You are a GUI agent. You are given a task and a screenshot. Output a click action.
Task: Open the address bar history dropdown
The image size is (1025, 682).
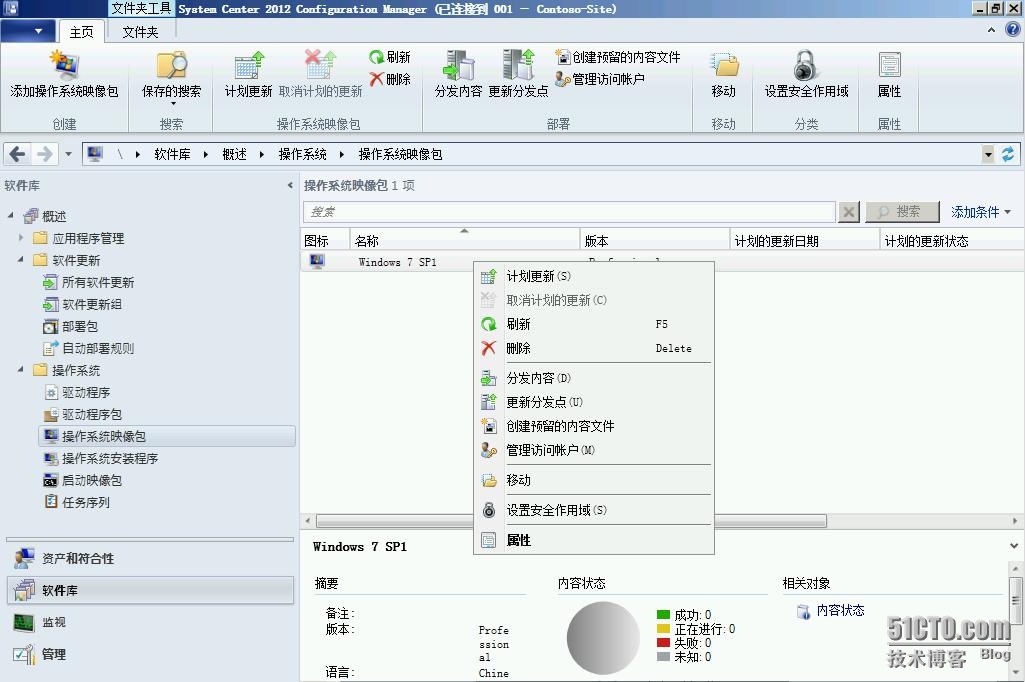988,155
